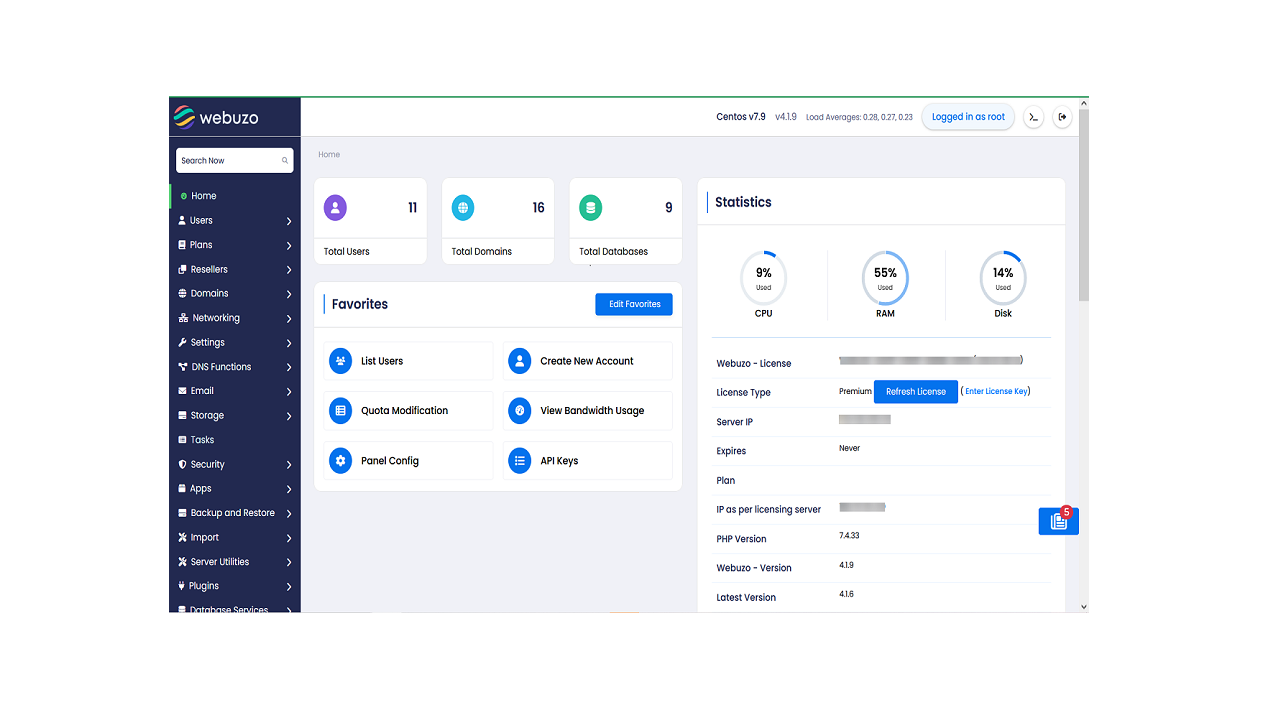Viewport: 1280px width, 720px height.
Task: Click the page vertical scrollbar
Action: click(x=1084, y=204)
